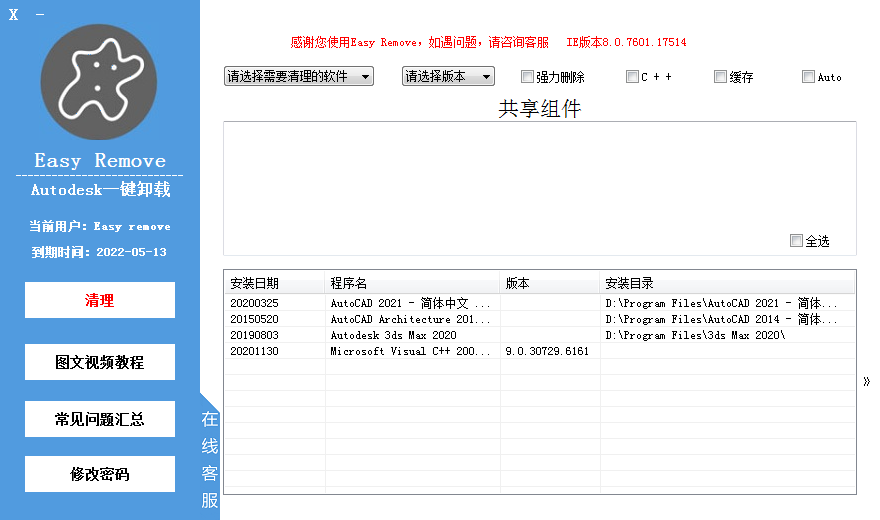The width and height of the screenshot is (880, 520).
Task: Minimize the window with the dash button
Action: tap(40, 15)
